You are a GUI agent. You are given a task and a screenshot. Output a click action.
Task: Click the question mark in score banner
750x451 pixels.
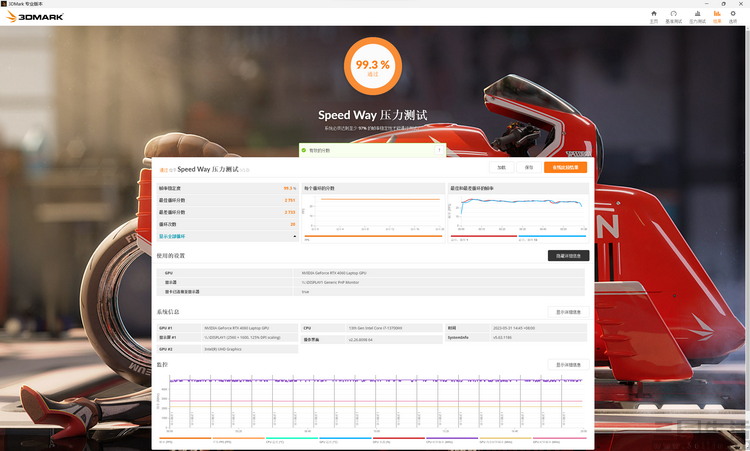pos(439,150)
